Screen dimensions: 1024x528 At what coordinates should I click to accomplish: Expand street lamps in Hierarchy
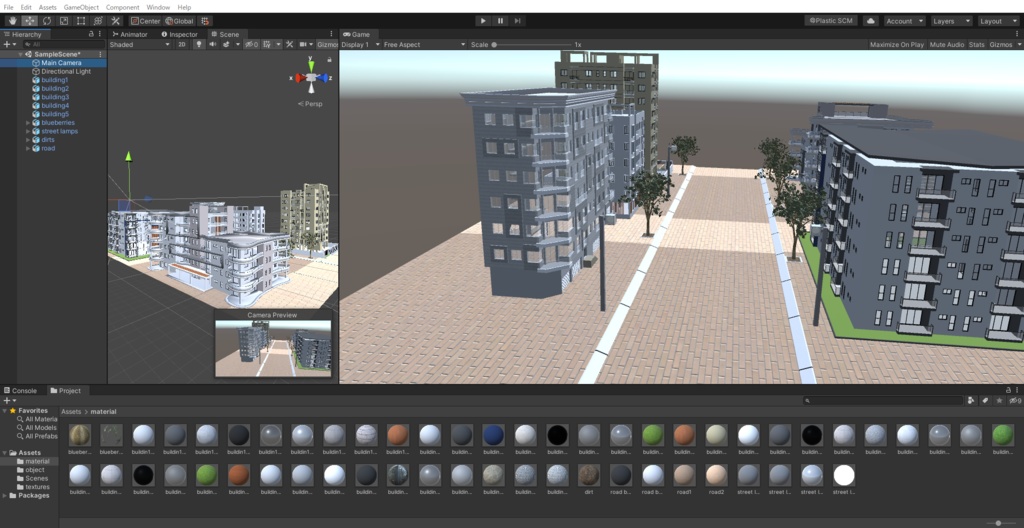tap(28, 131)
